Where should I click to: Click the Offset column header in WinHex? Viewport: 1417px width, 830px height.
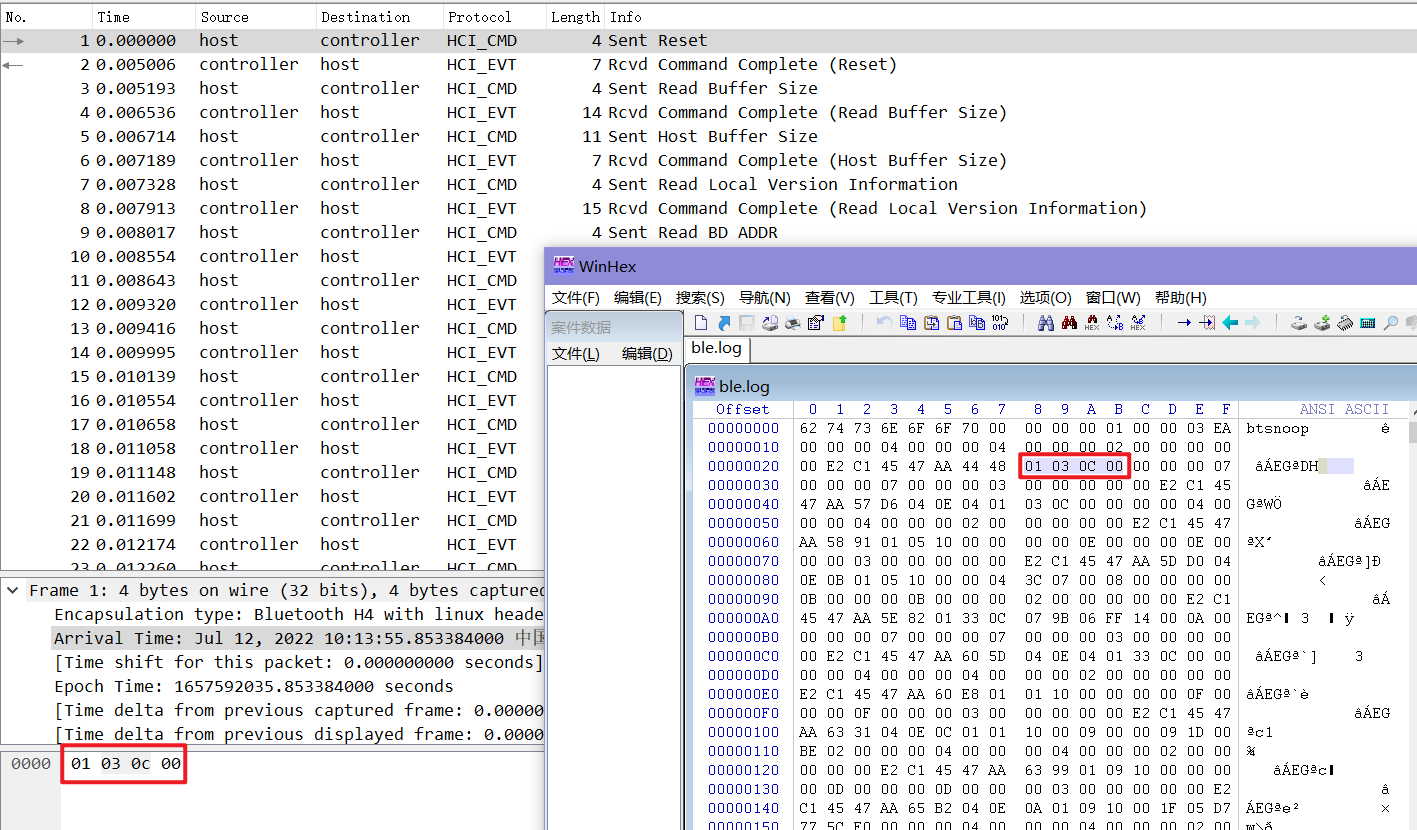(743, 409)
